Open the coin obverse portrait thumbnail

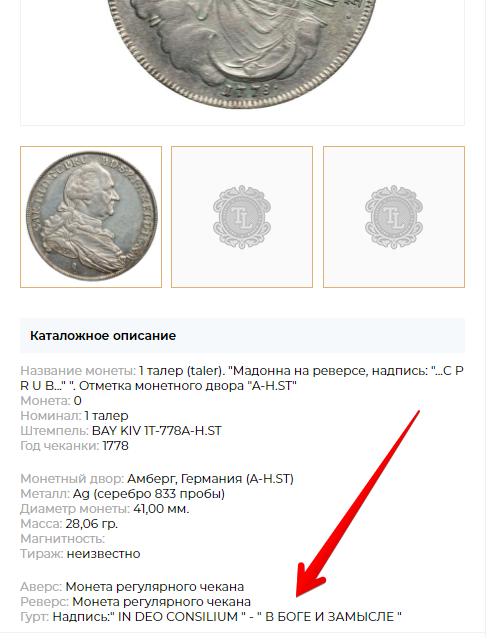(x=91, y=217)
